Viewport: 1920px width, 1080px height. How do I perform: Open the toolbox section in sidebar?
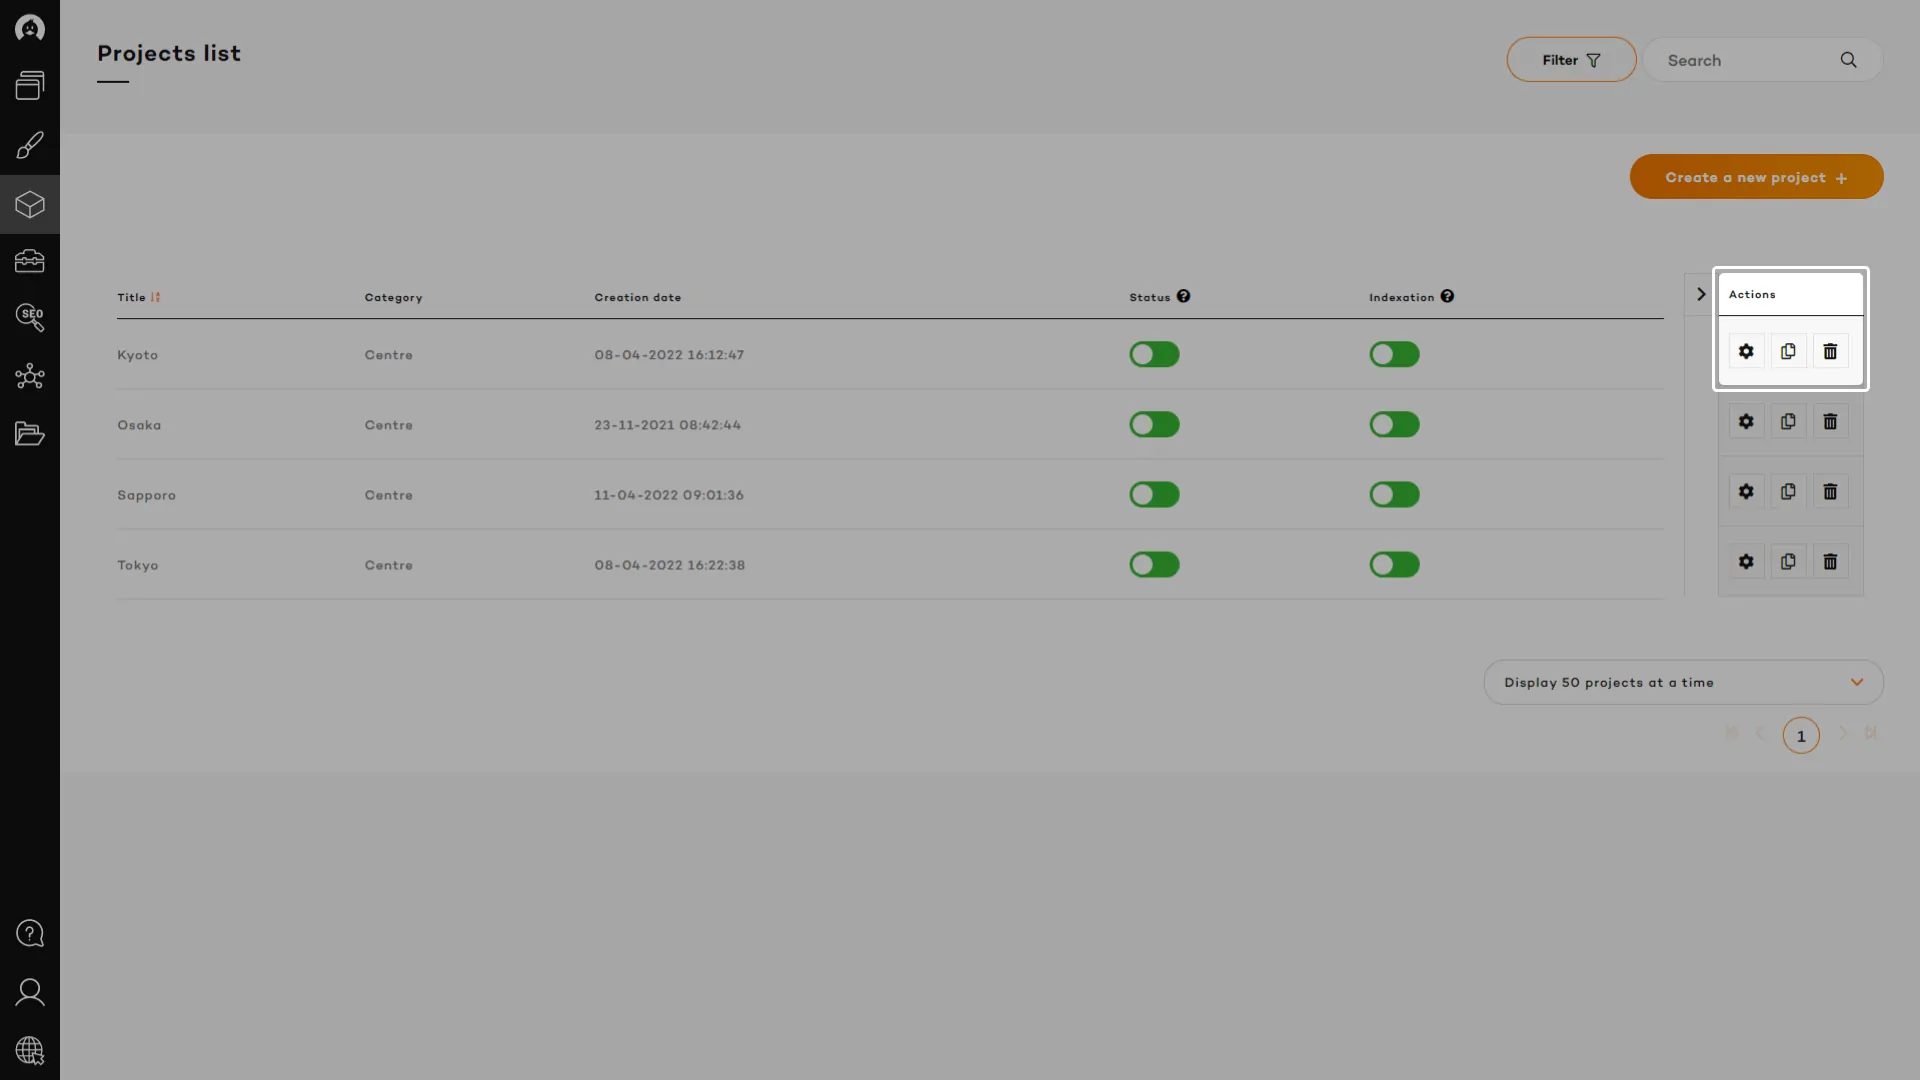(30, 262)
